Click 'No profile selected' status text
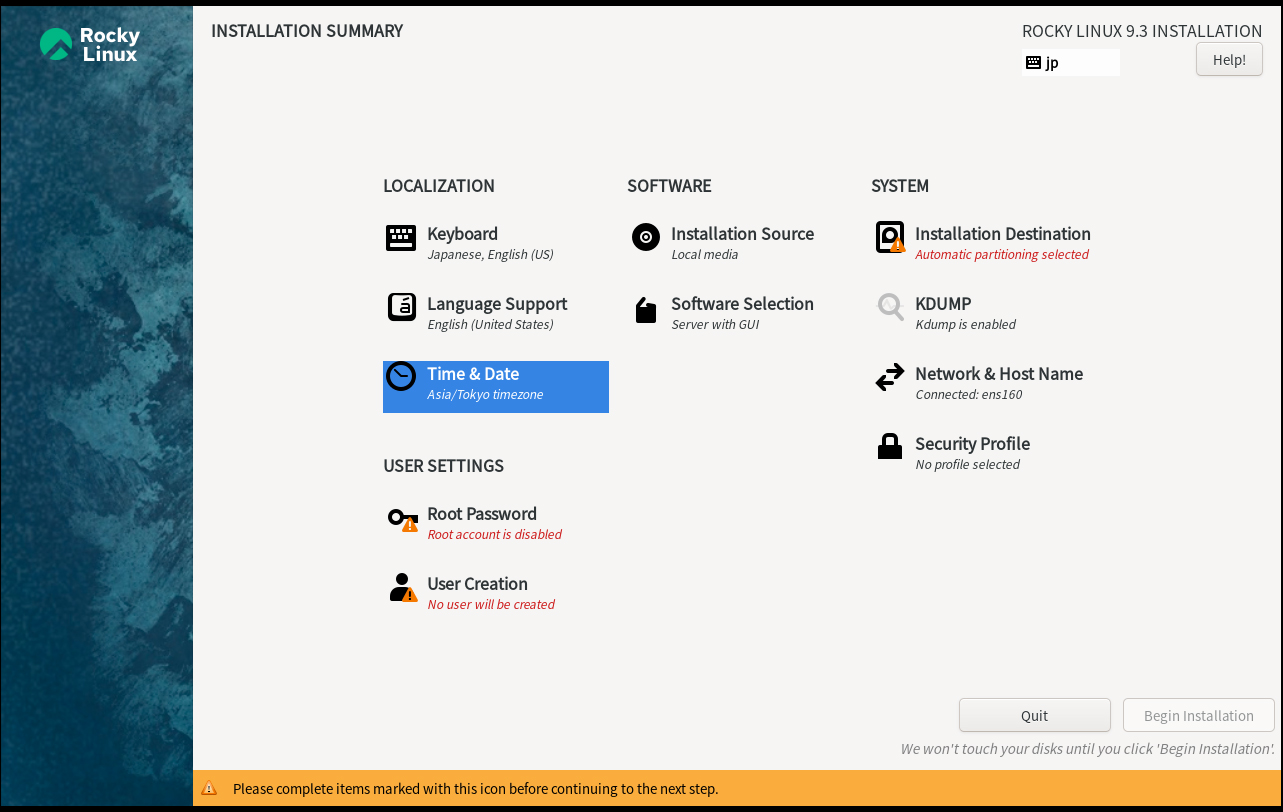This screenshot has width=1283, height=812. [967, 465]
